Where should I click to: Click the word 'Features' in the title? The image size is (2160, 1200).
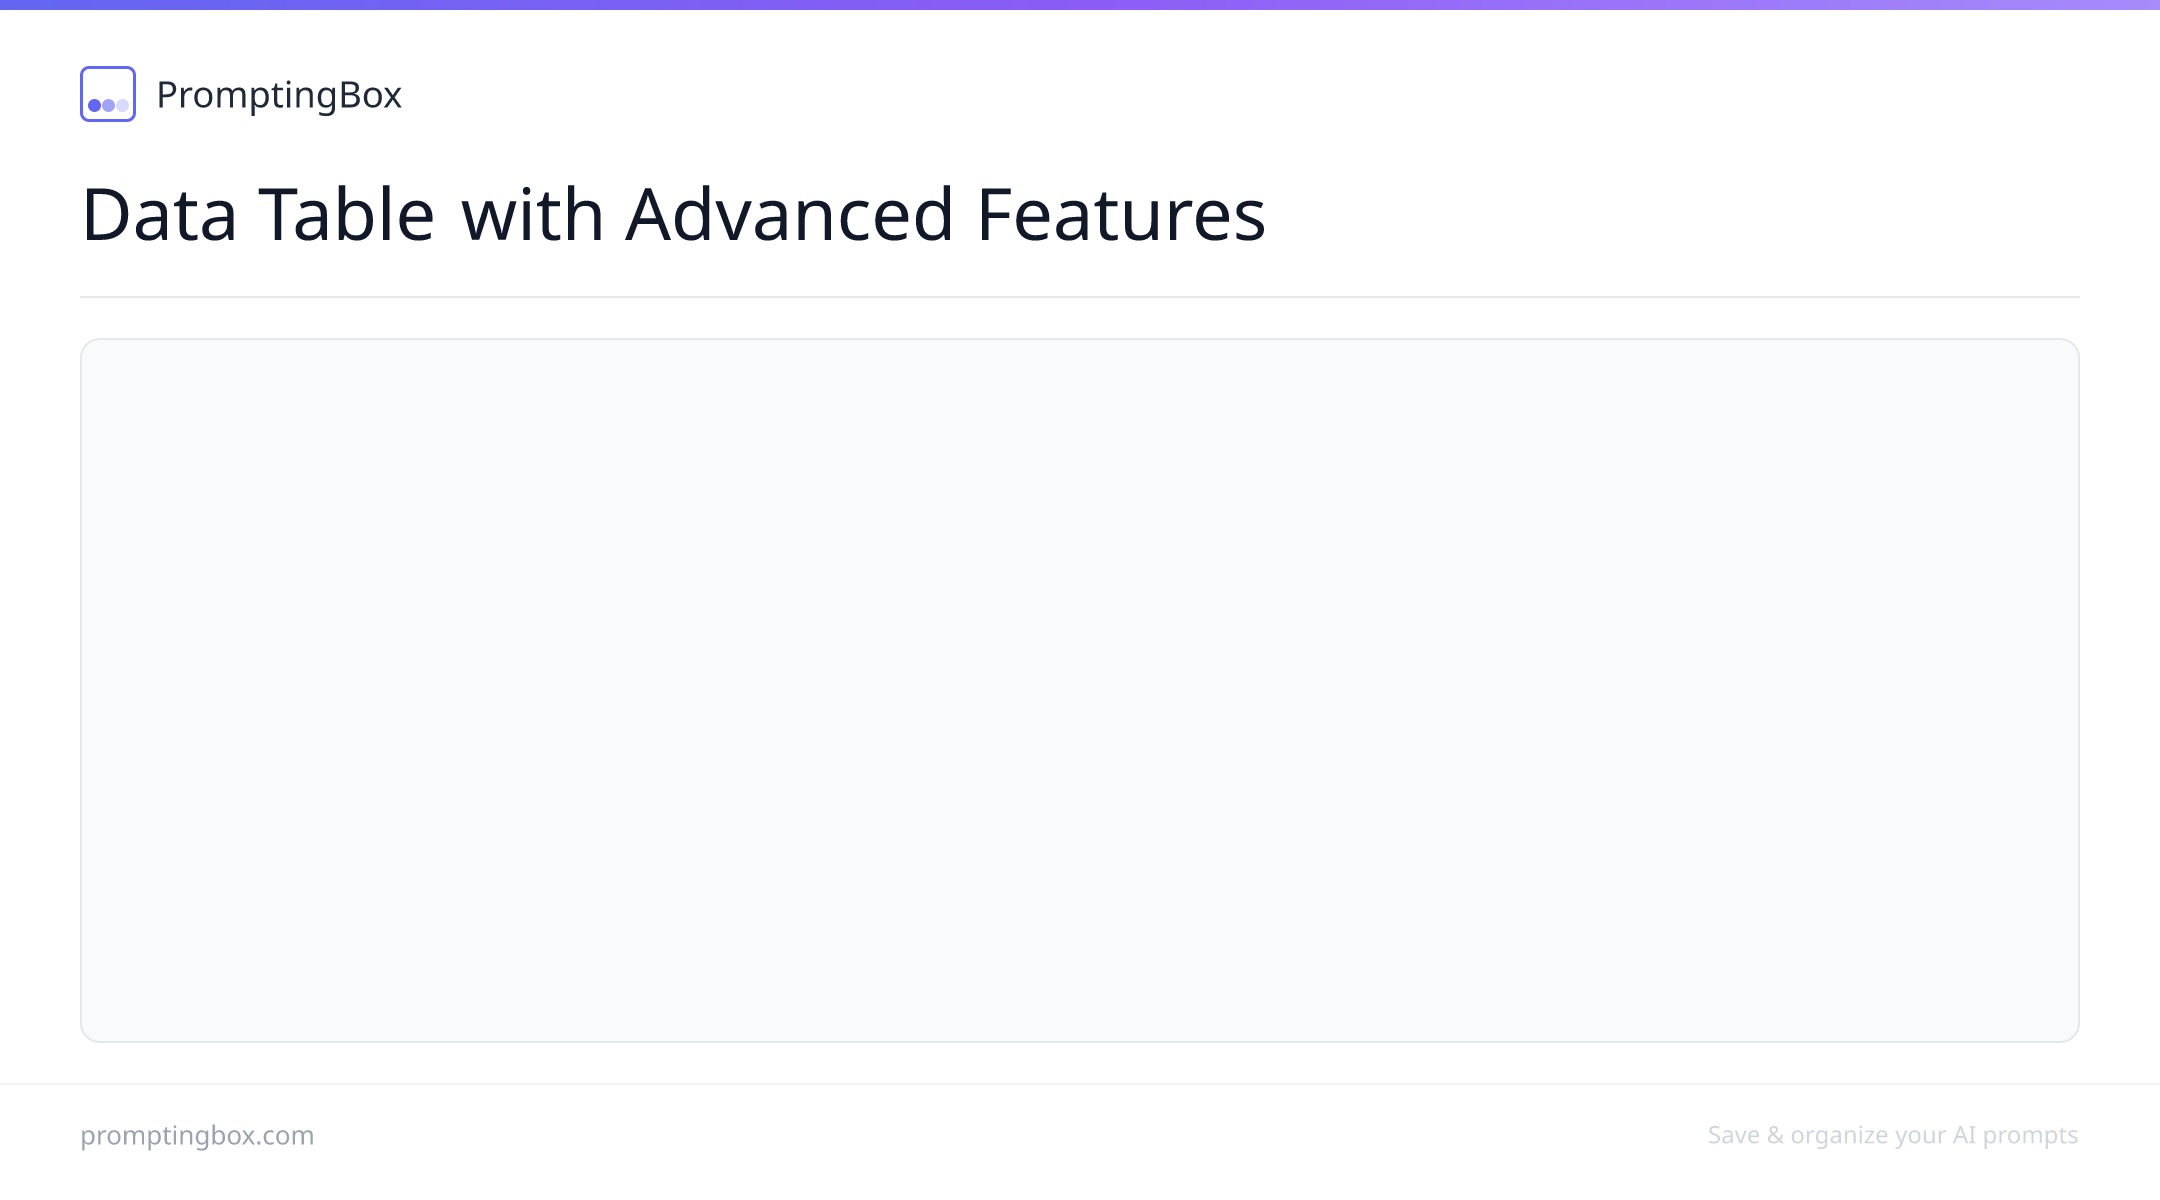point(1121,214)
